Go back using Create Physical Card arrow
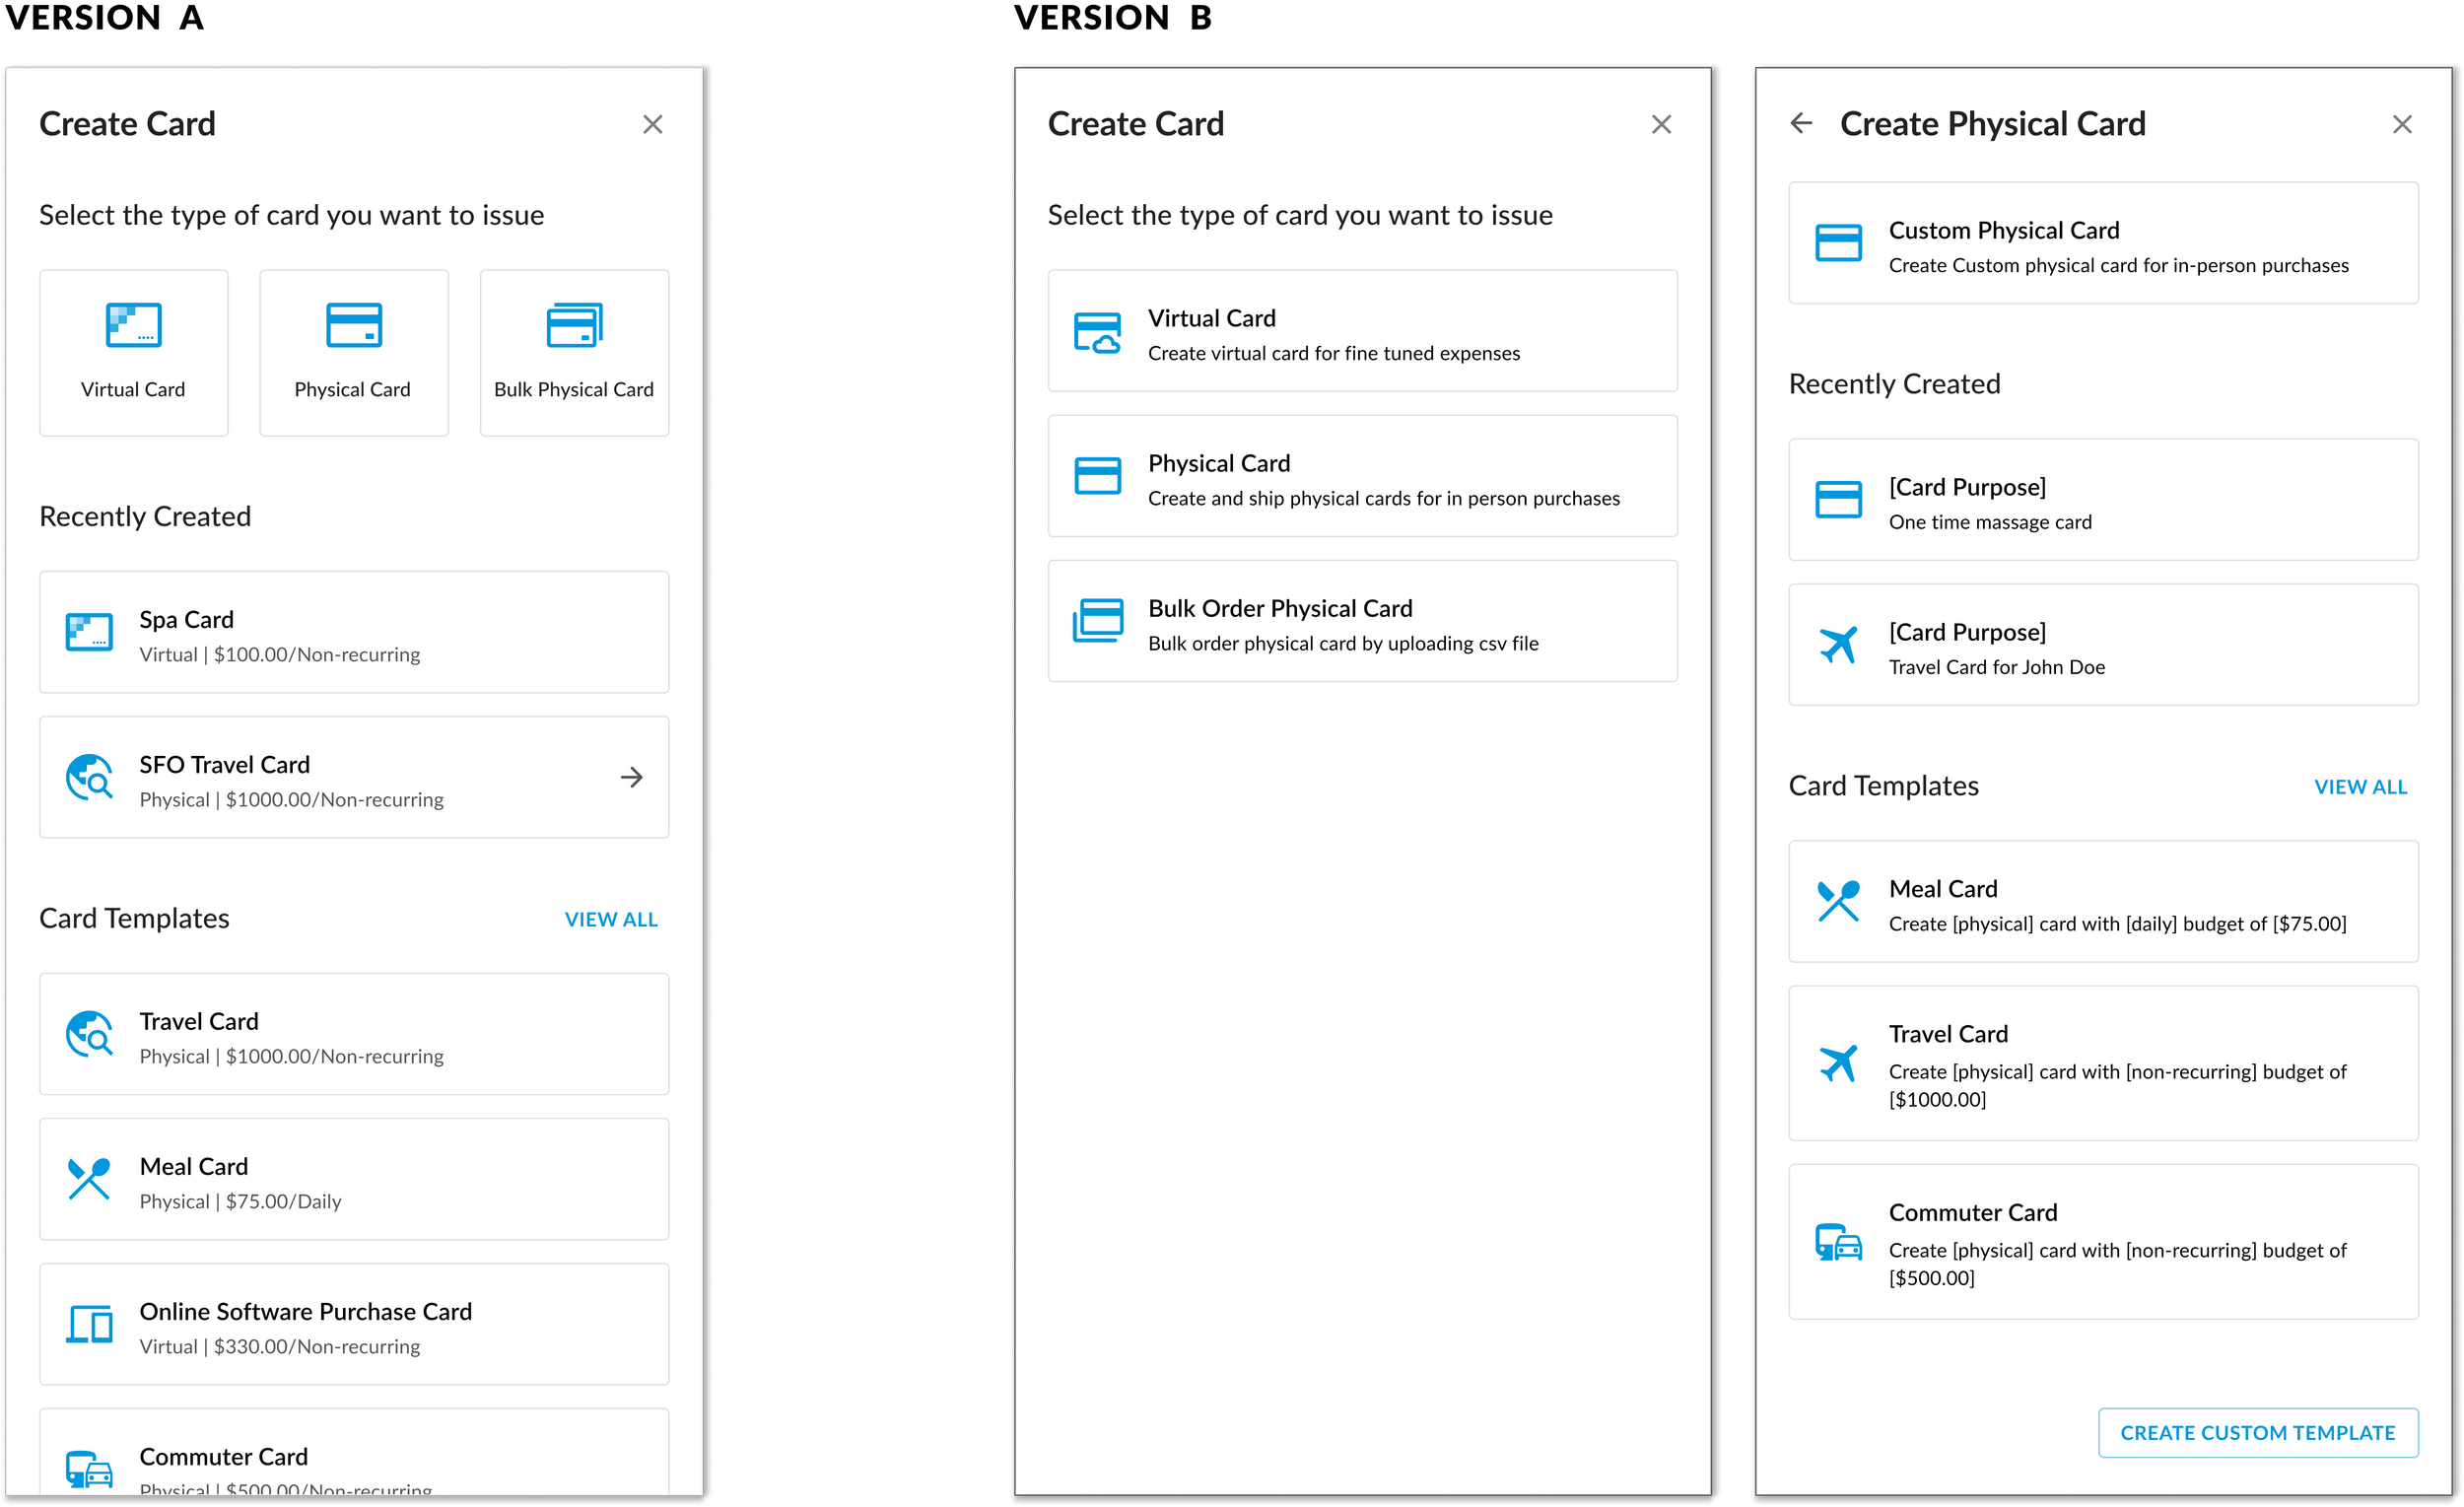This screenshot has height=1507, width=2464. tap(1801, 123)
